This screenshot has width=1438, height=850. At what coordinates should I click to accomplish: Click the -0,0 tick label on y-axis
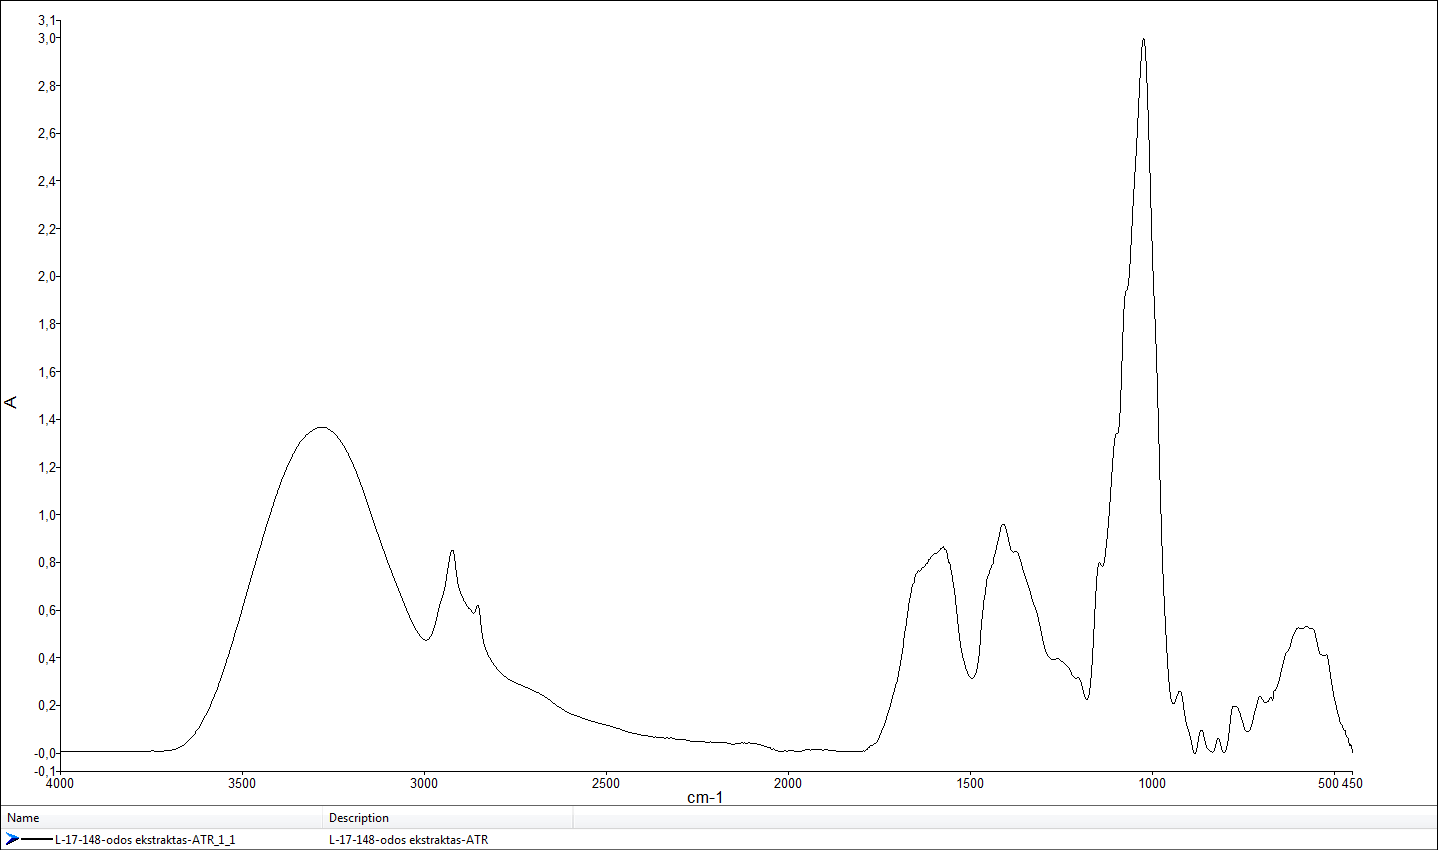tap(46, 753)
